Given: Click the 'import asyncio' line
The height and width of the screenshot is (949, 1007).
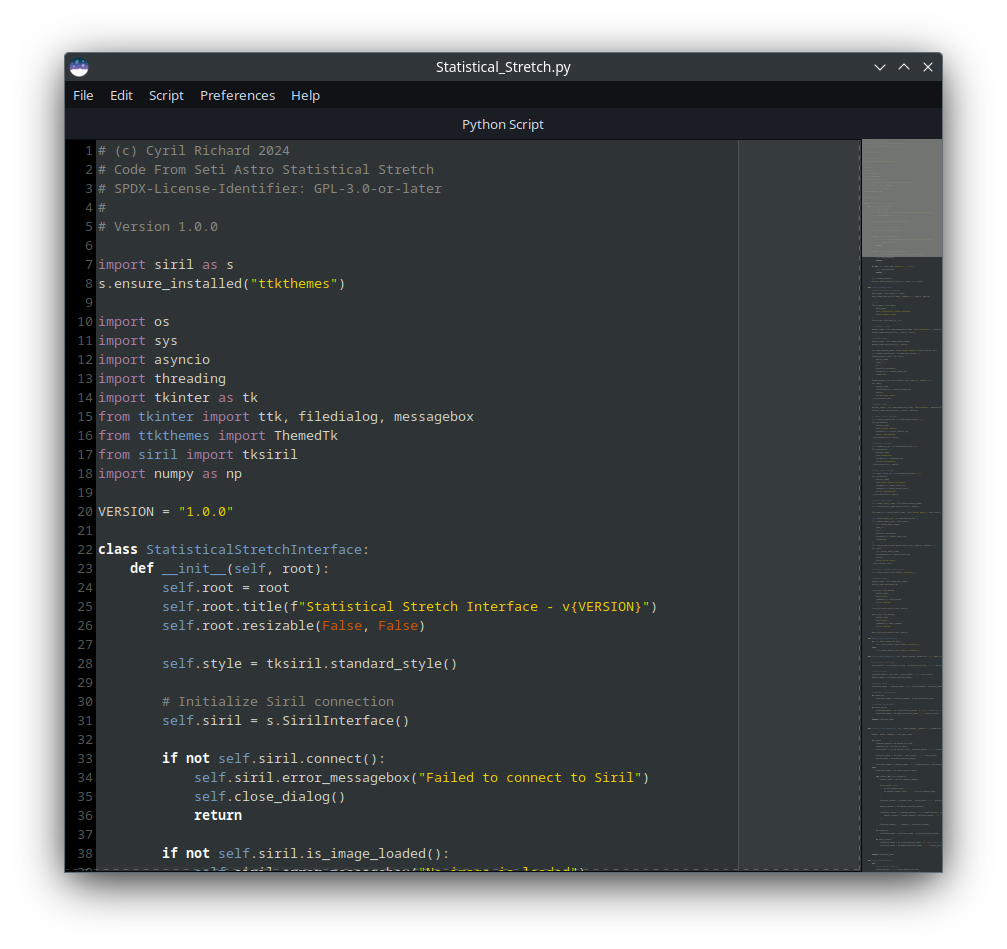Looking at the screenshot, I should pyautogui.click(x=153, y=360).
